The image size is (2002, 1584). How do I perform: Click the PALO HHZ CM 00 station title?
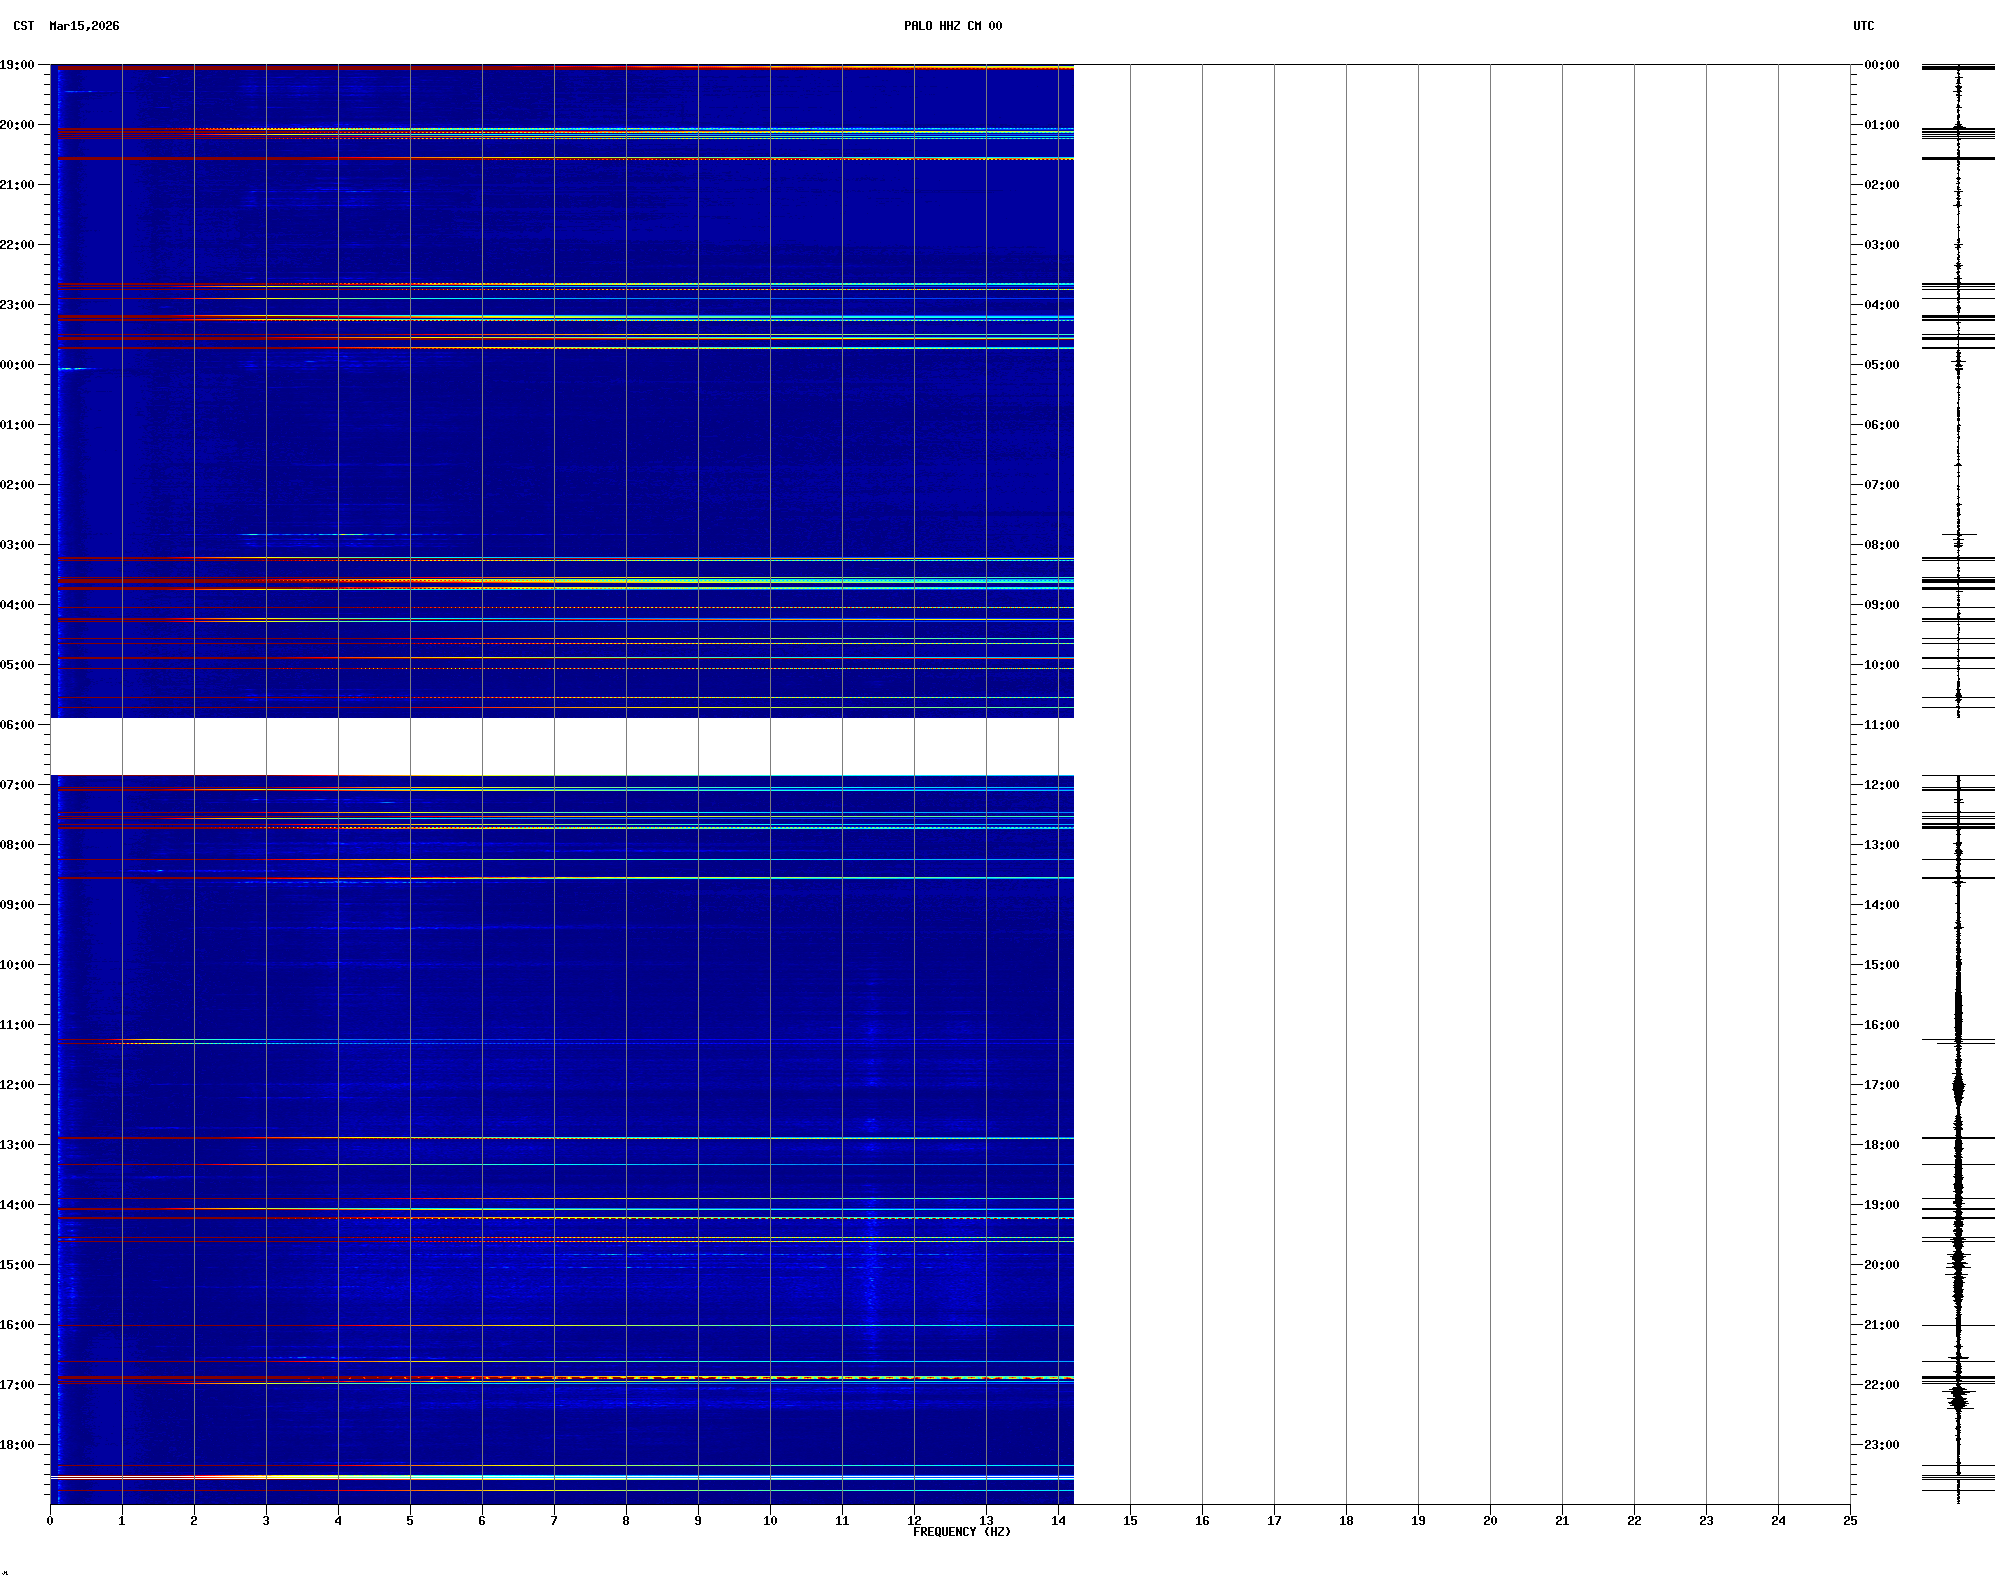click(952, 26)
